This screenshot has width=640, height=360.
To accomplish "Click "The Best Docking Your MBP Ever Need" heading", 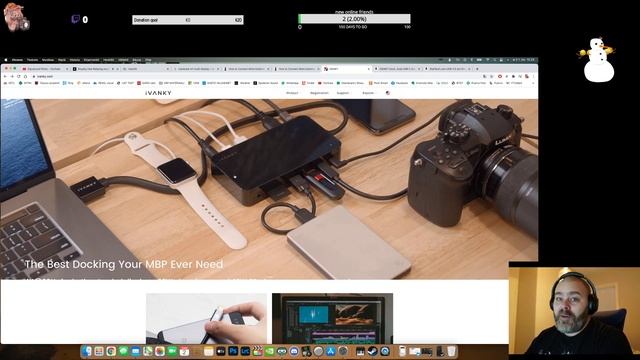I will (x=124, y=264).
